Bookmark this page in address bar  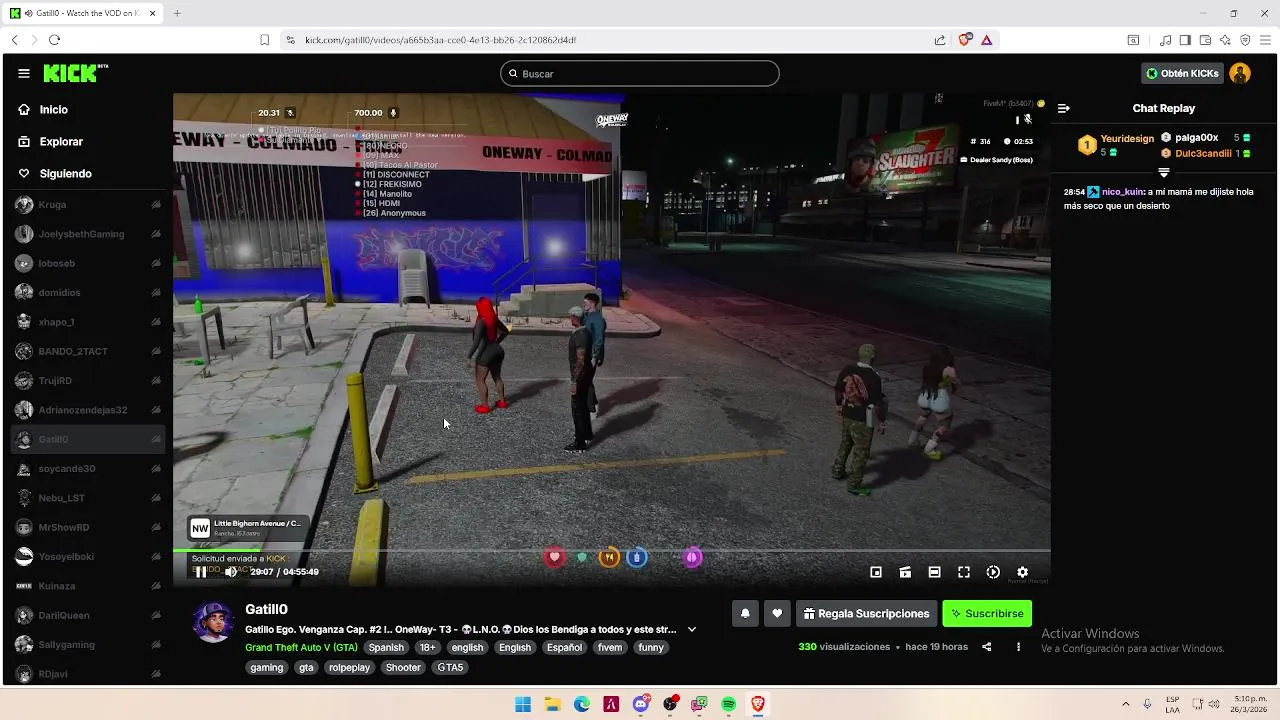click(264, 40)
